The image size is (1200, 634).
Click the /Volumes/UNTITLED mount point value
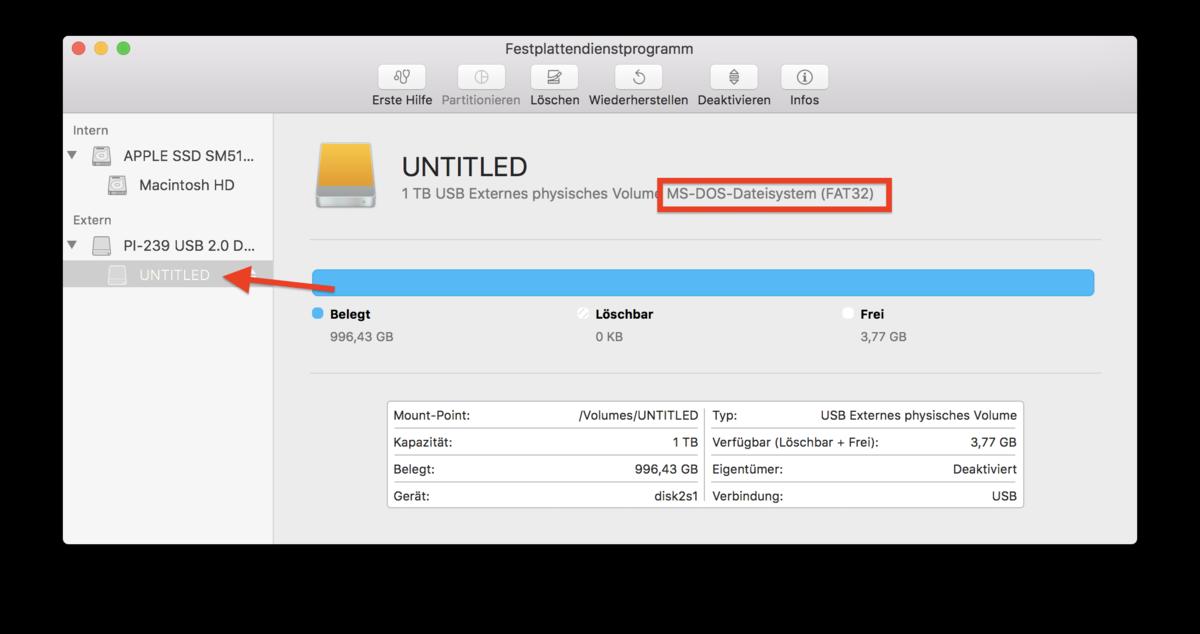[x=638, y=415]
